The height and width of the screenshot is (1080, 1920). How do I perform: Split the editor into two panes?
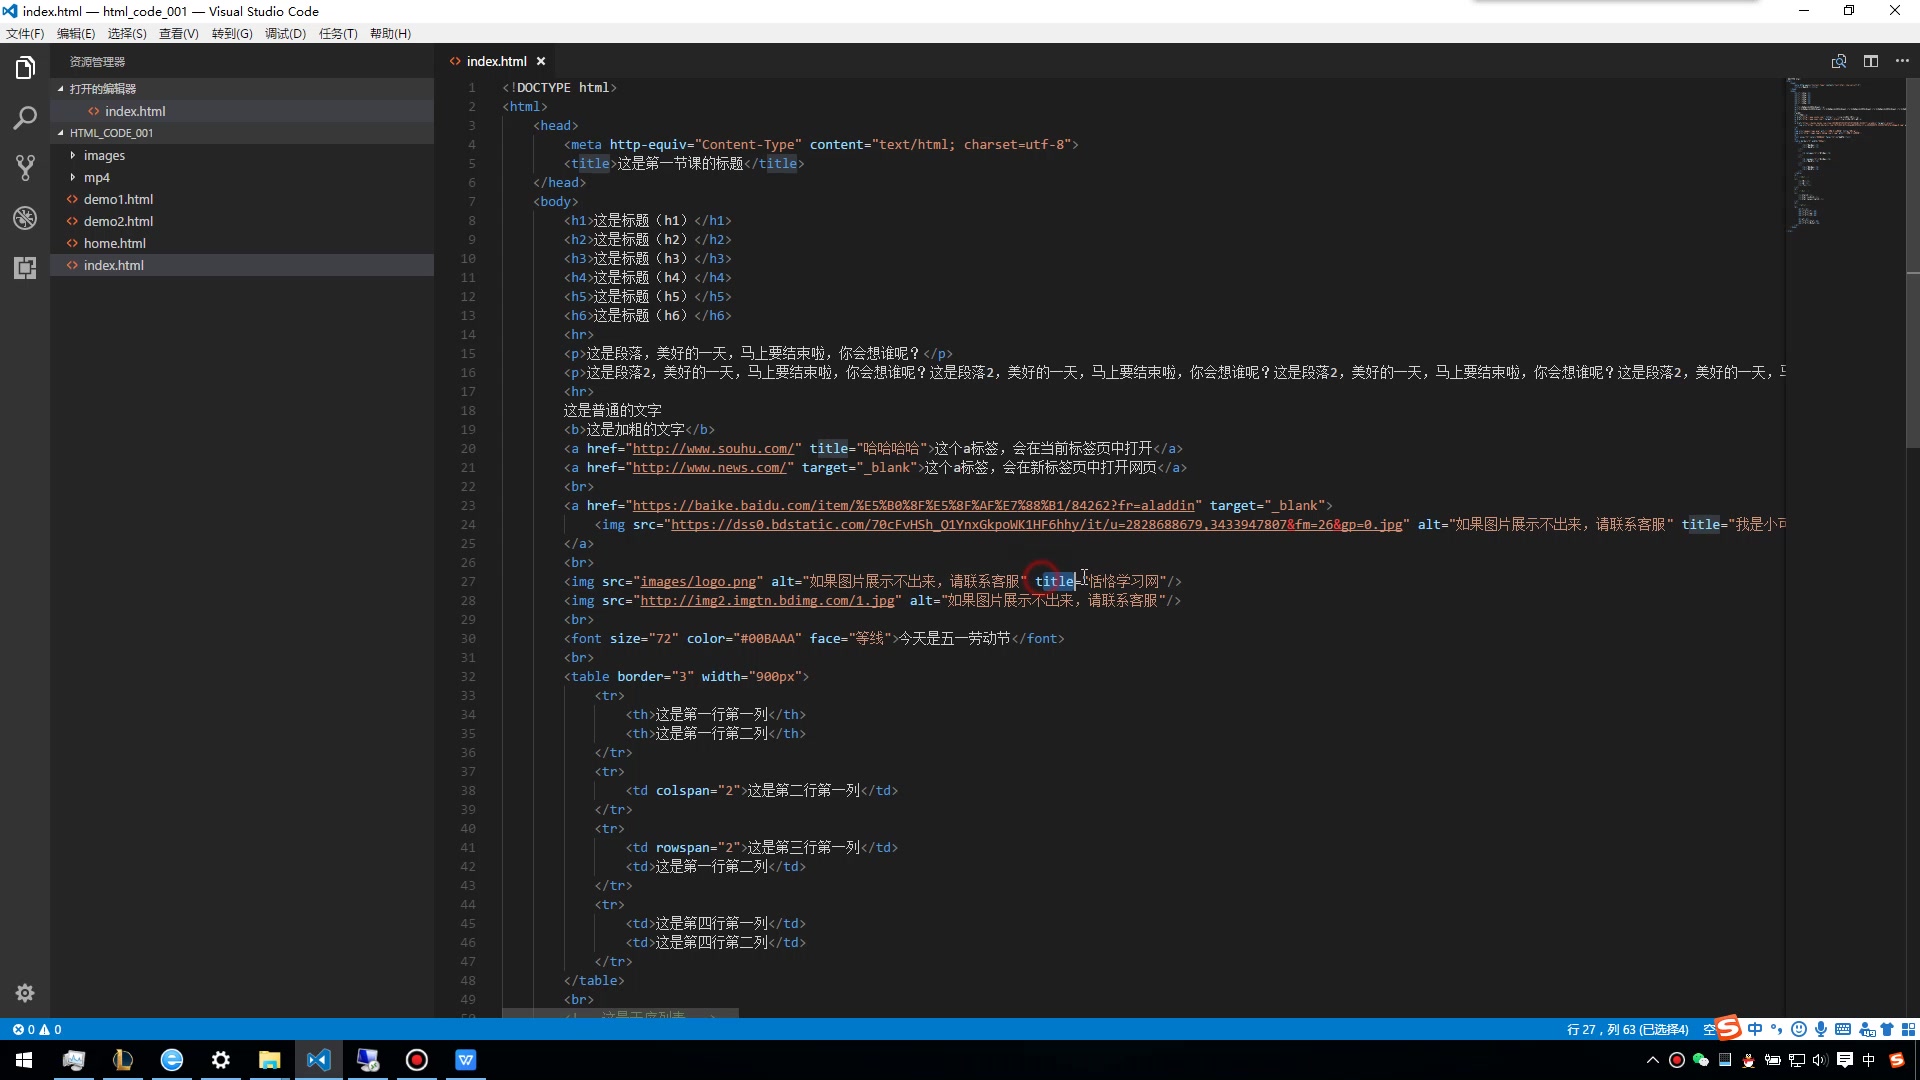[x=1871, y=61]
